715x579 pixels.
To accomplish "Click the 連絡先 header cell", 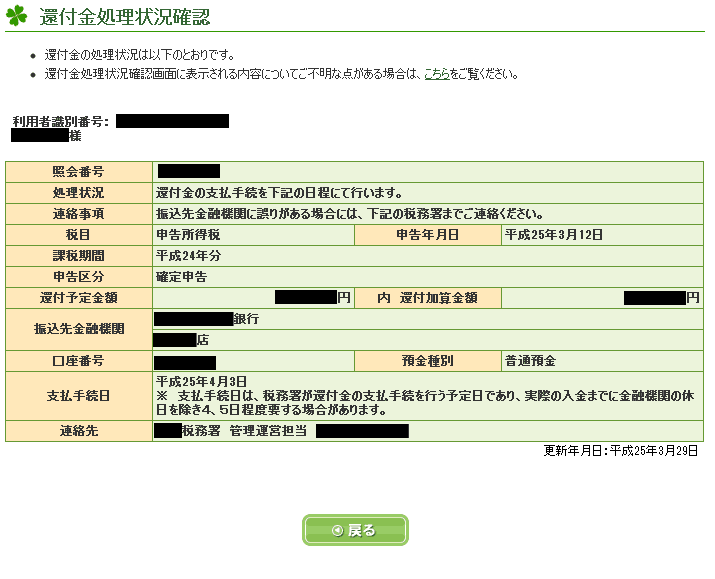I will [x=79, y=431].
